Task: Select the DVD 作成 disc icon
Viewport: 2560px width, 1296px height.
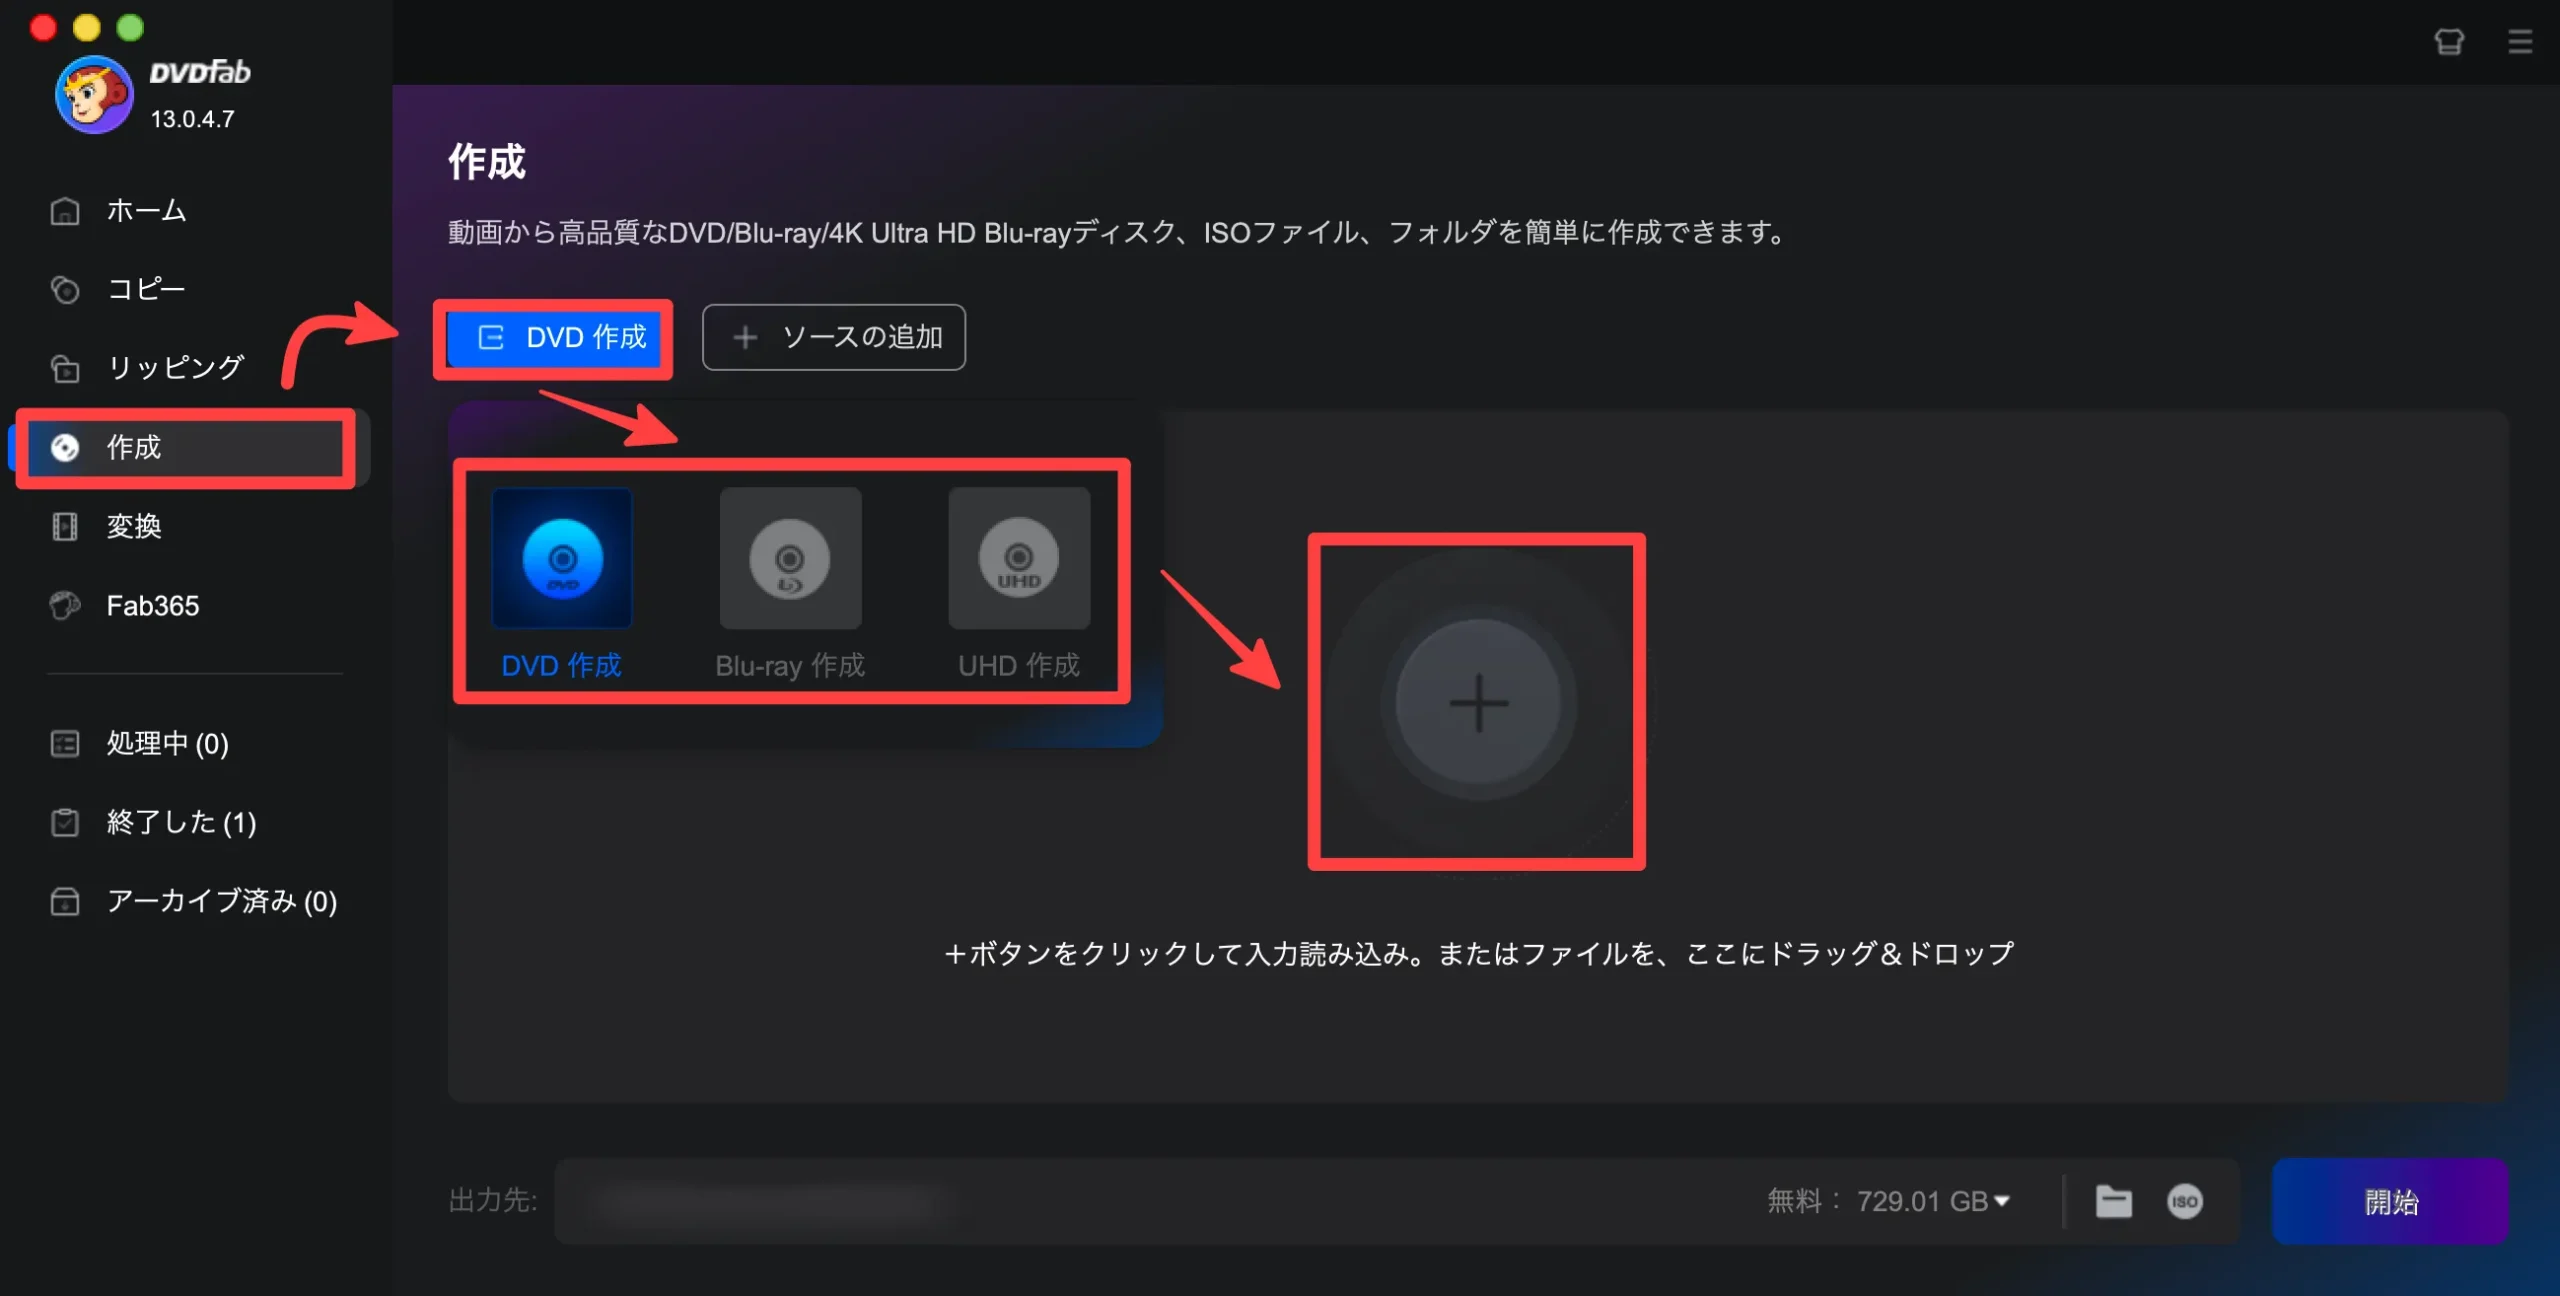Action: (562, 559)
